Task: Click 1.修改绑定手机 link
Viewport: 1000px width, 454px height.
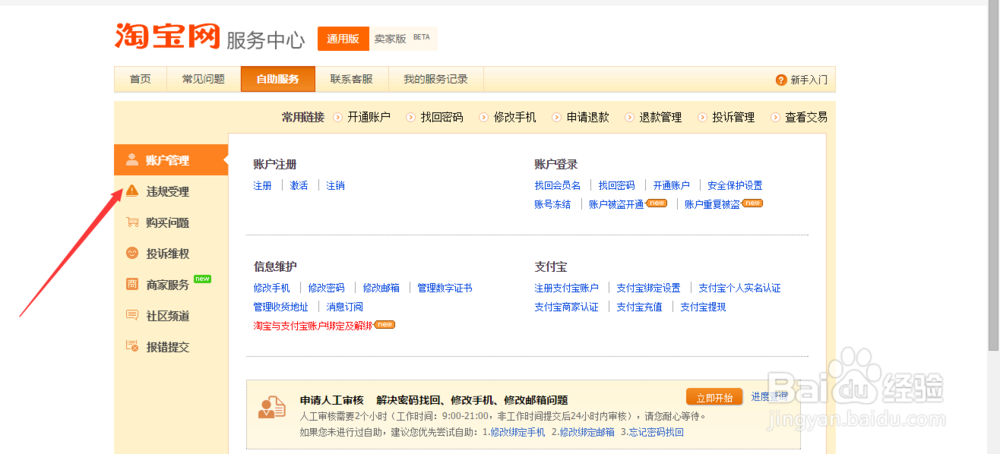Action: click(513, 432)
